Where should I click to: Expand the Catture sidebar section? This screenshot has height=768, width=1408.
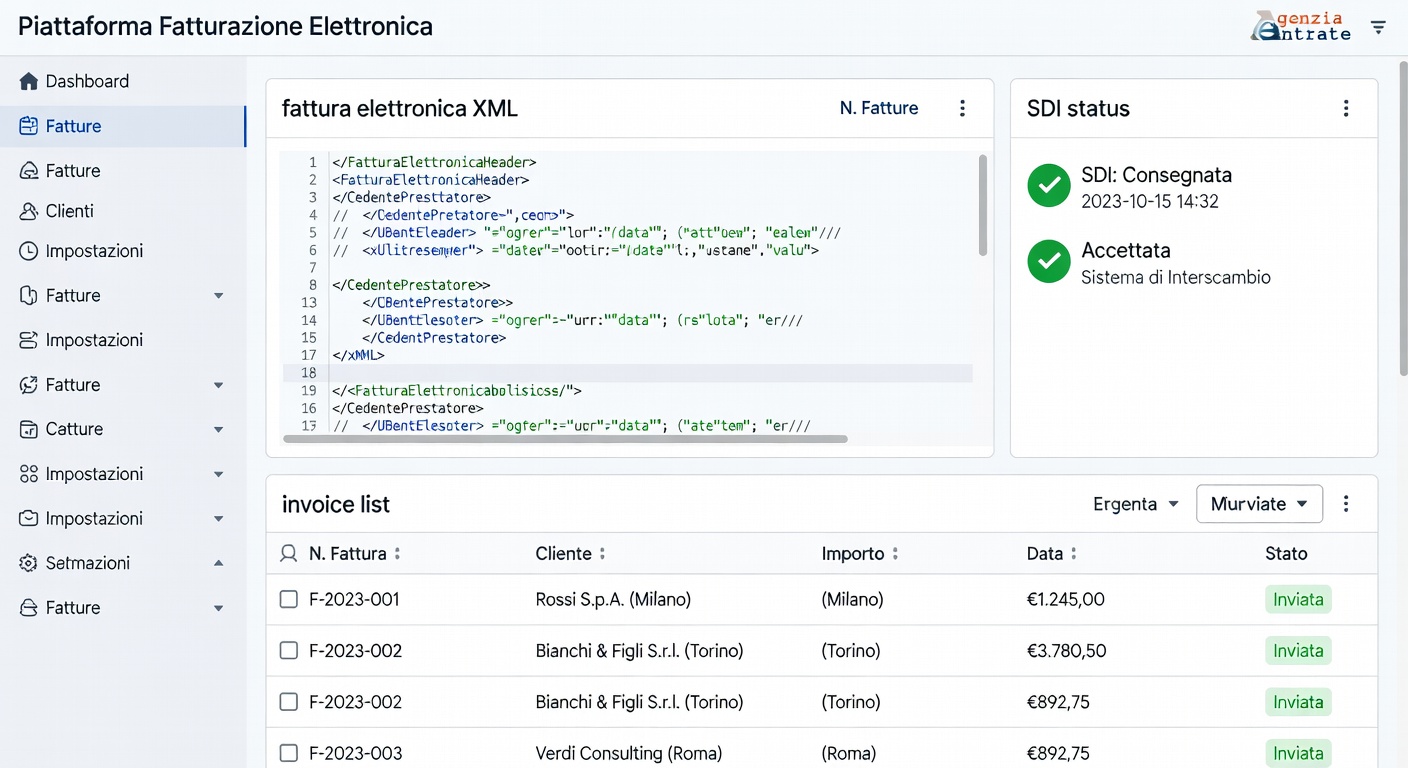pos(218,429)
